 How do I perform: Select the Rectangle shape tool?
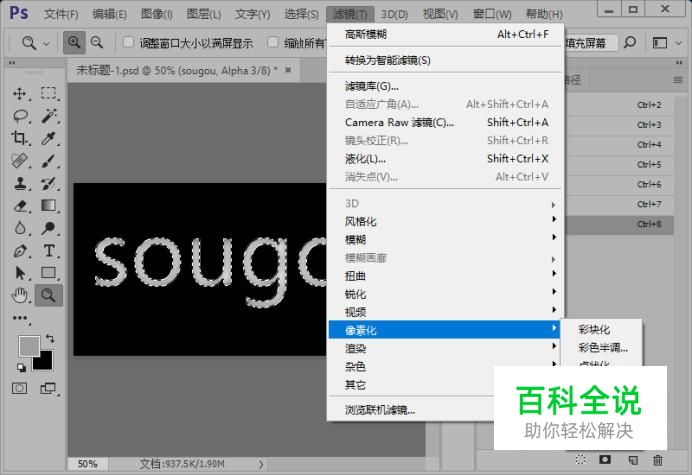(49, 273)
